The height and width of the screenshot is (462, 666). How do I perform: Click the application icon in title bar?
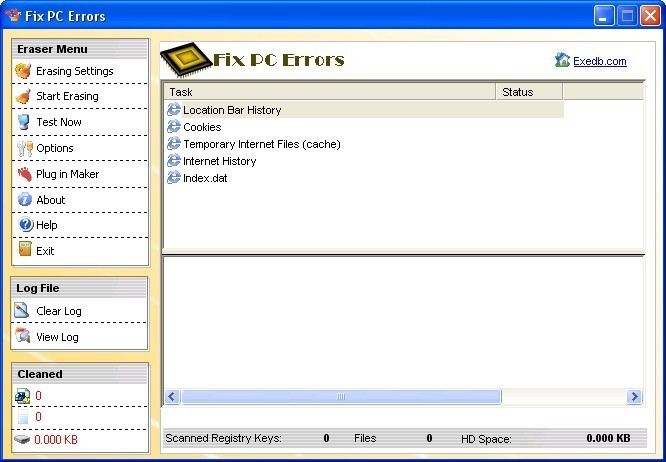13,15
